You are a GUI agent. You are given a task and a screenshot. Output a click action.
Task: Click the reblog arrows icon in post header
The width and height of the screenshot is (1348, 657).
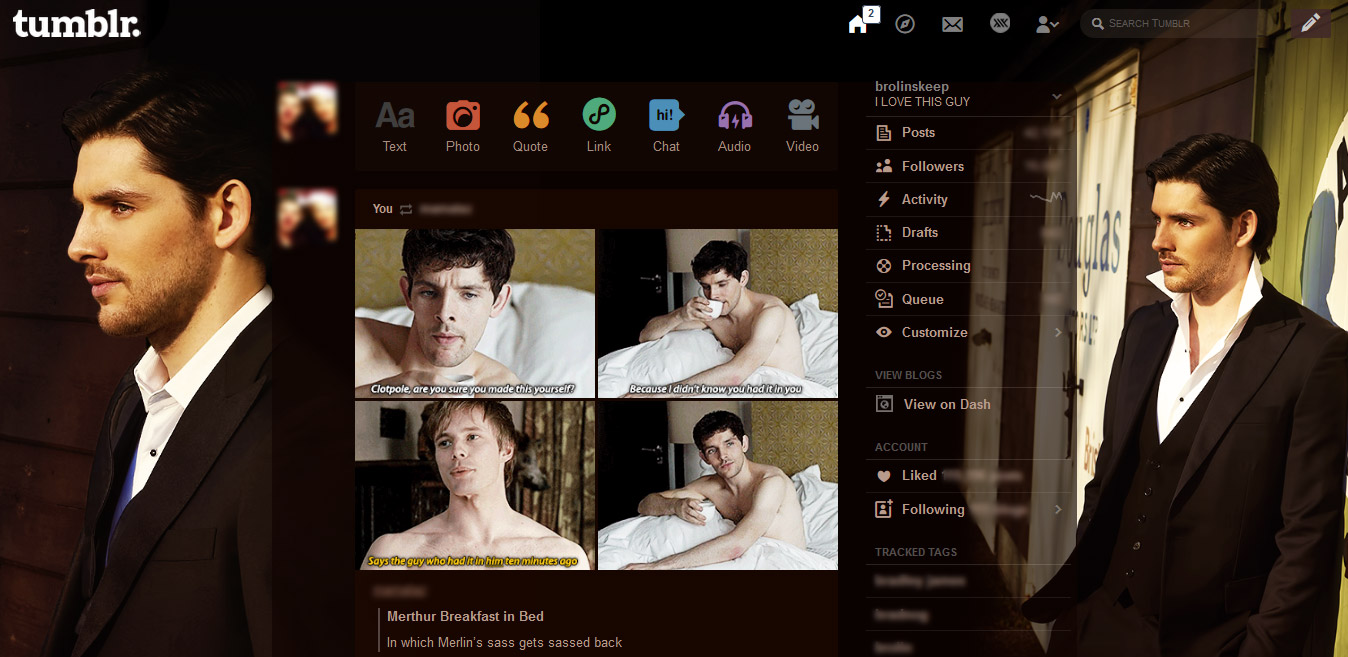point(405,209)
